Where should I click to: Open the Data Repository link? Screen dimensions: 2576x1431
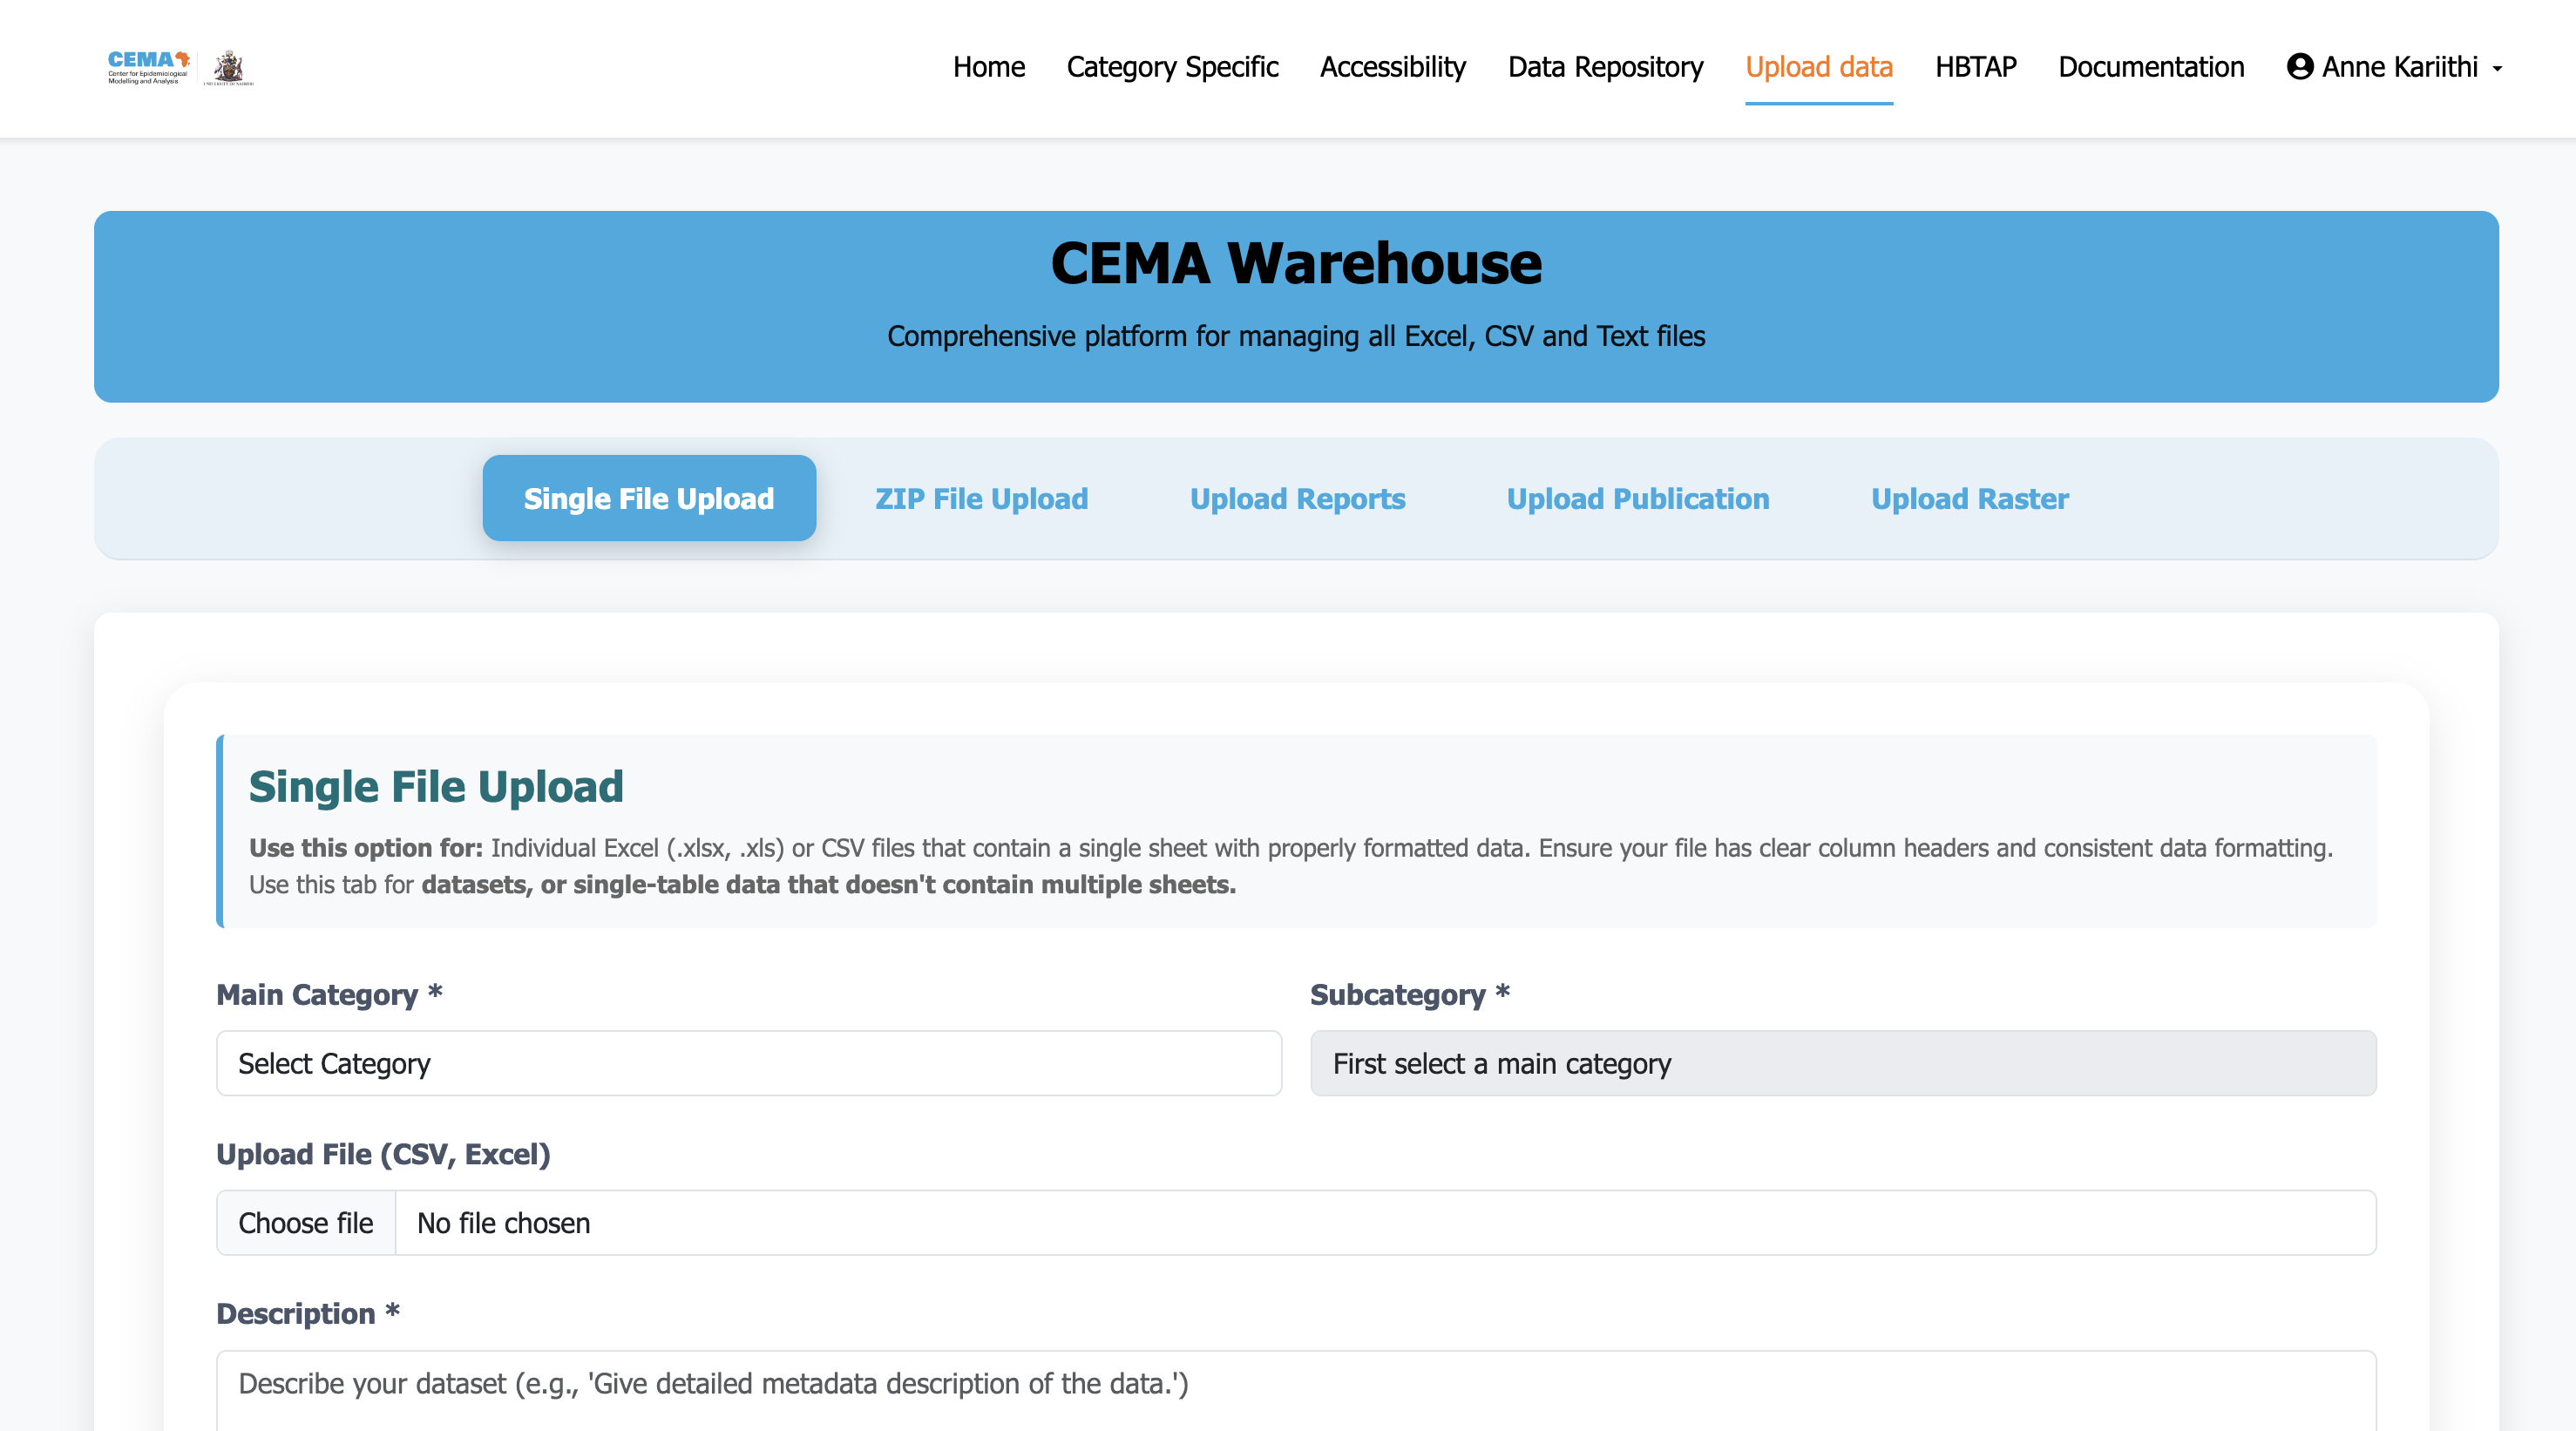[1604, 67]
